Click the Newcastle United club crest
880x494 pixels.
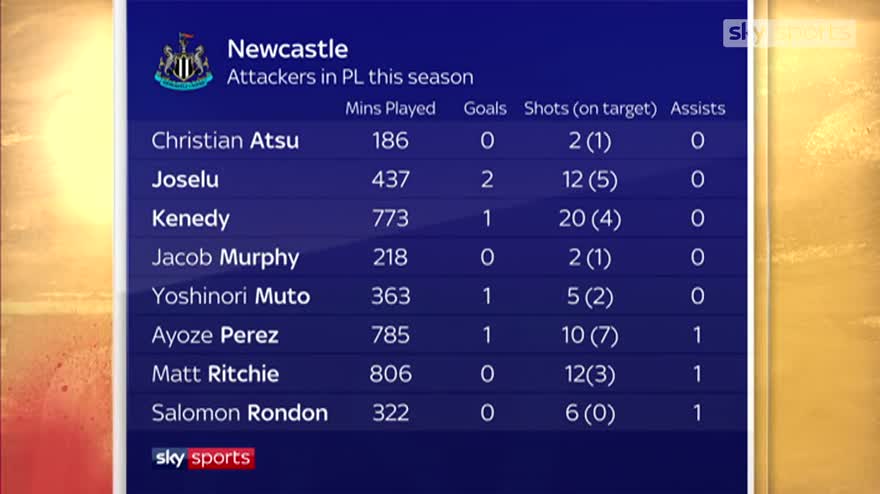pyautogui.click(x=183, y=60)
